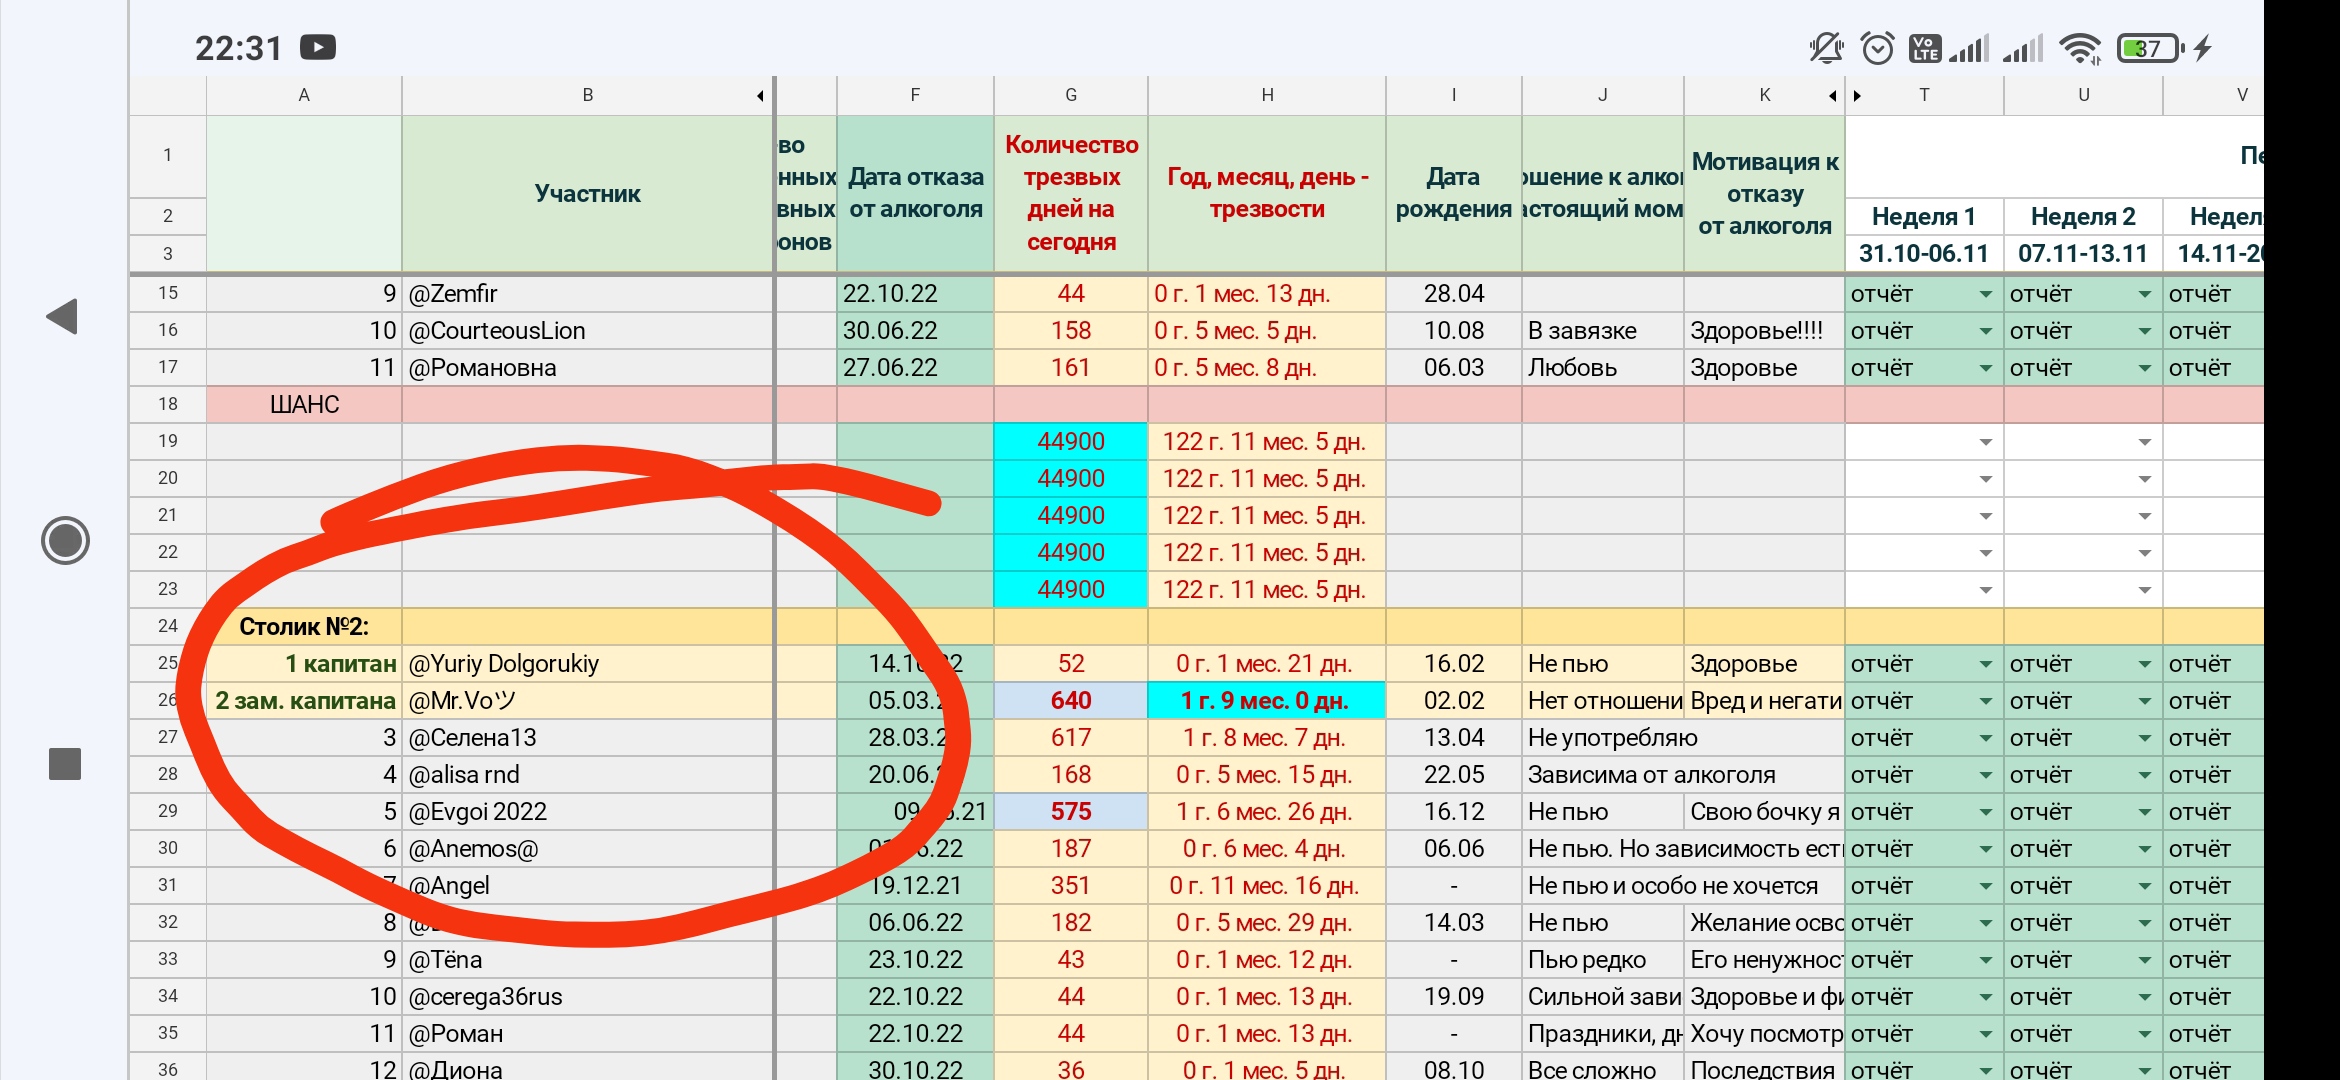This screenshot has height=1080, width=2340.
Task: Select column G header
Action: pyautogui.click(x=1071, y=96)
